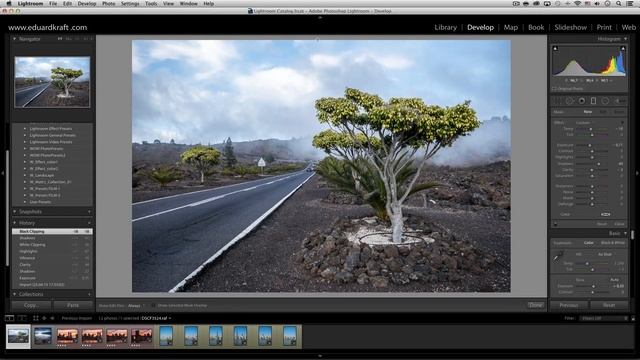The height and width of the screenshot is (360, 640).
Task: Select the Spot Removal tool
Action: click(x=569, y=101)
